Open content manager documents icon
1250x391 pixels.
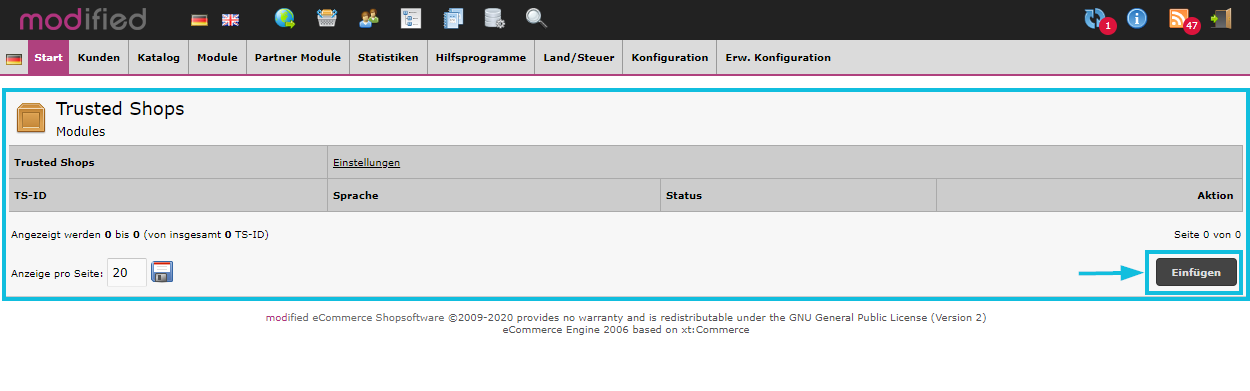tap(453, 18)
